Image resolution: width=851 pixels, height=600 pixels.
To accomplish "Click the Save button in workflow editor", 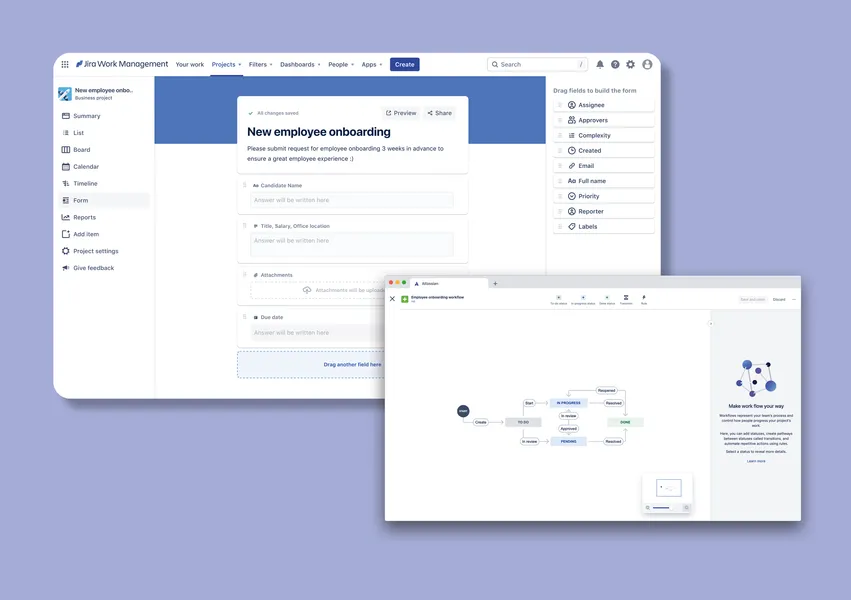I will pos(752,299).
